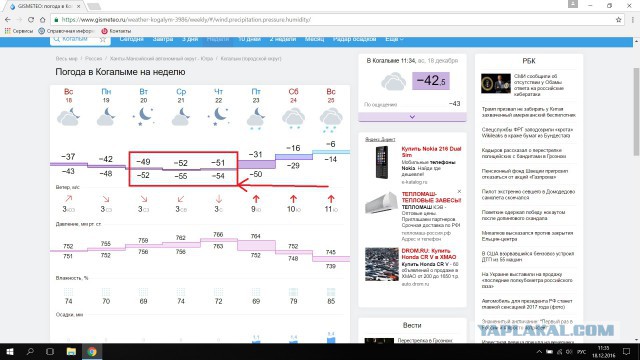Click the Nokia phone ad thumbnail
The height and width of the screenshot is (360, 640).
tap(381, 162)
